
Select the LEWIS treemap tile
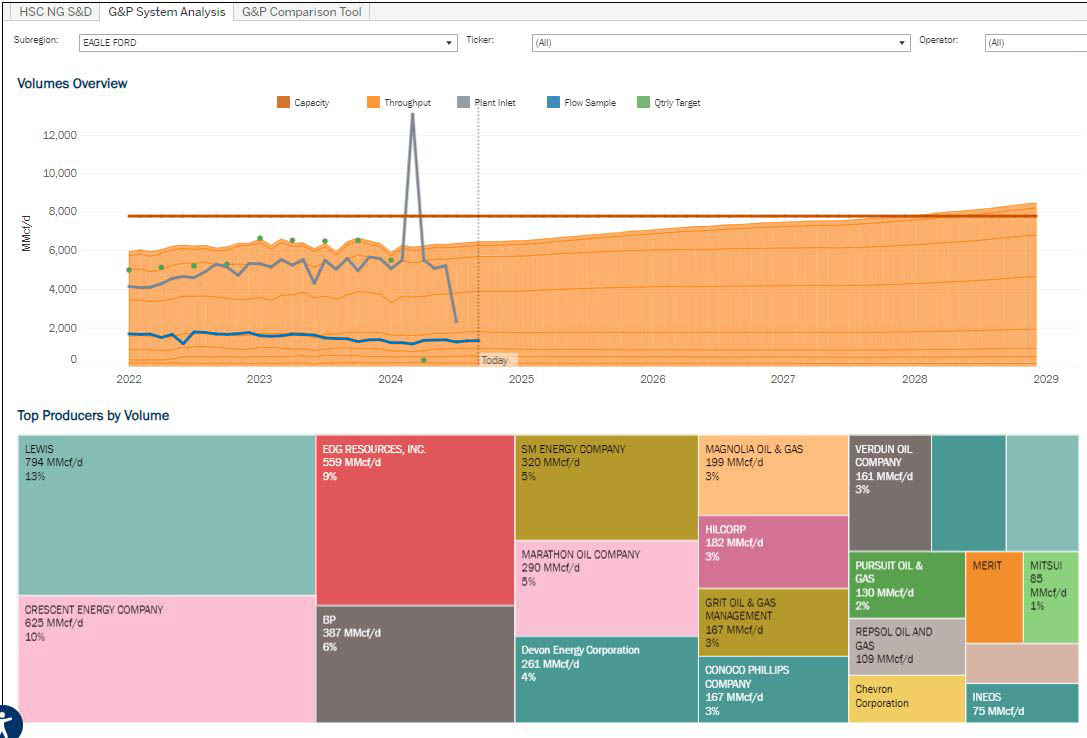(x=166, y=515)
